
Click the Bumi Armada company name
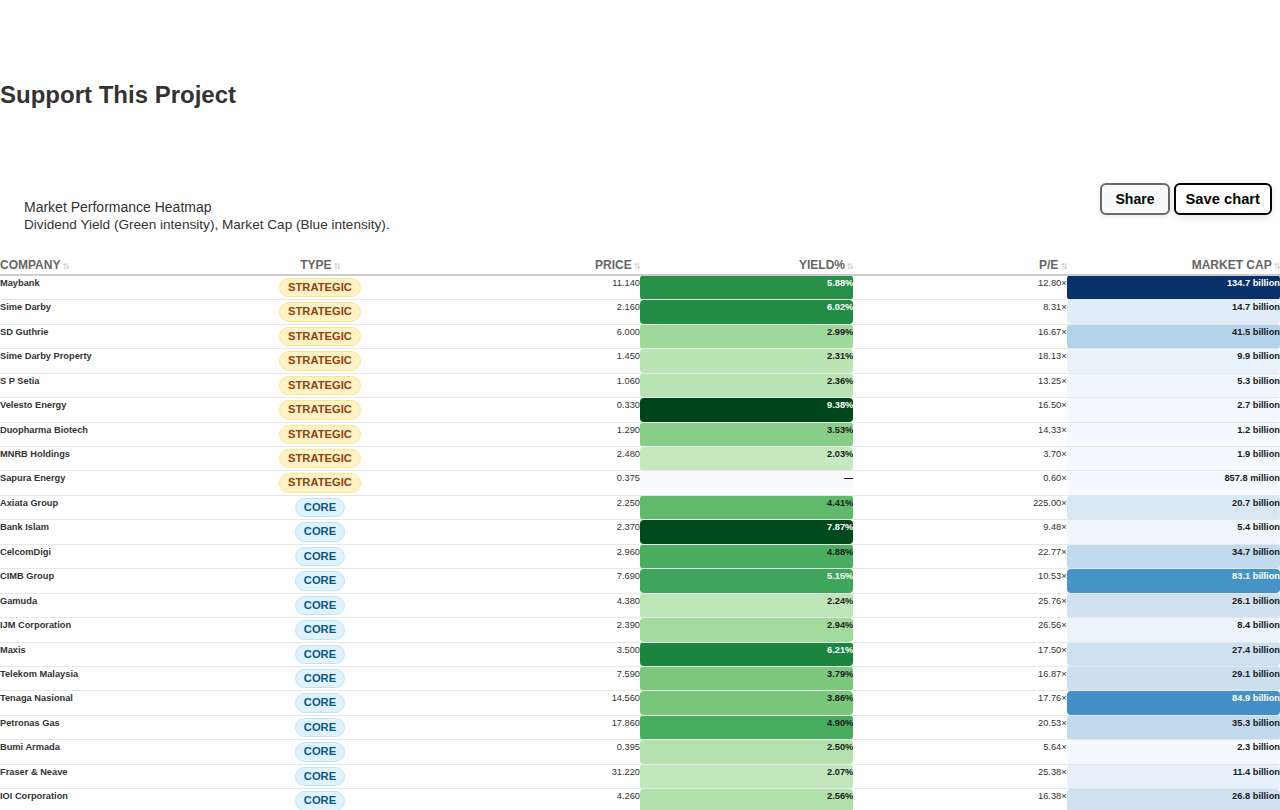(x=30, y=747)
